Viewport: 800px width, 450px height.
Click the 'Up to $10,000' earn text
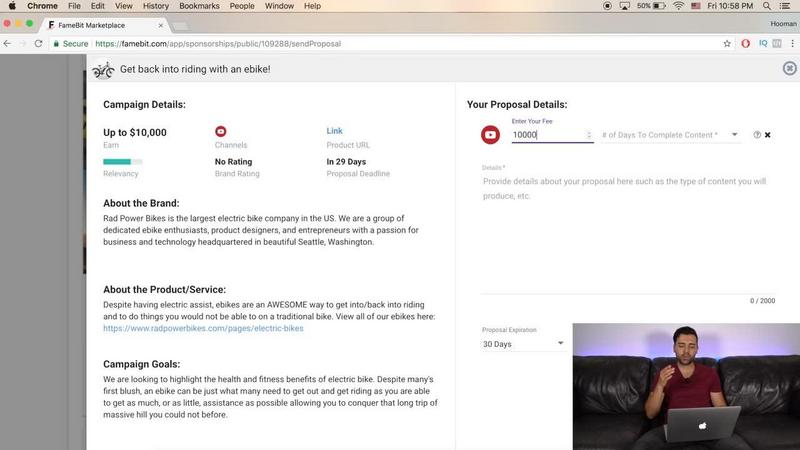pyautogui.click(x=135, y=133)
